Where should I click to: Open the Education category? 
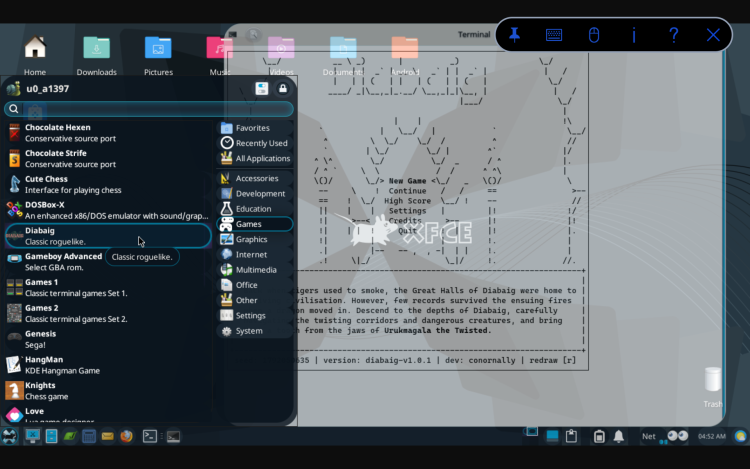(255, 209)
